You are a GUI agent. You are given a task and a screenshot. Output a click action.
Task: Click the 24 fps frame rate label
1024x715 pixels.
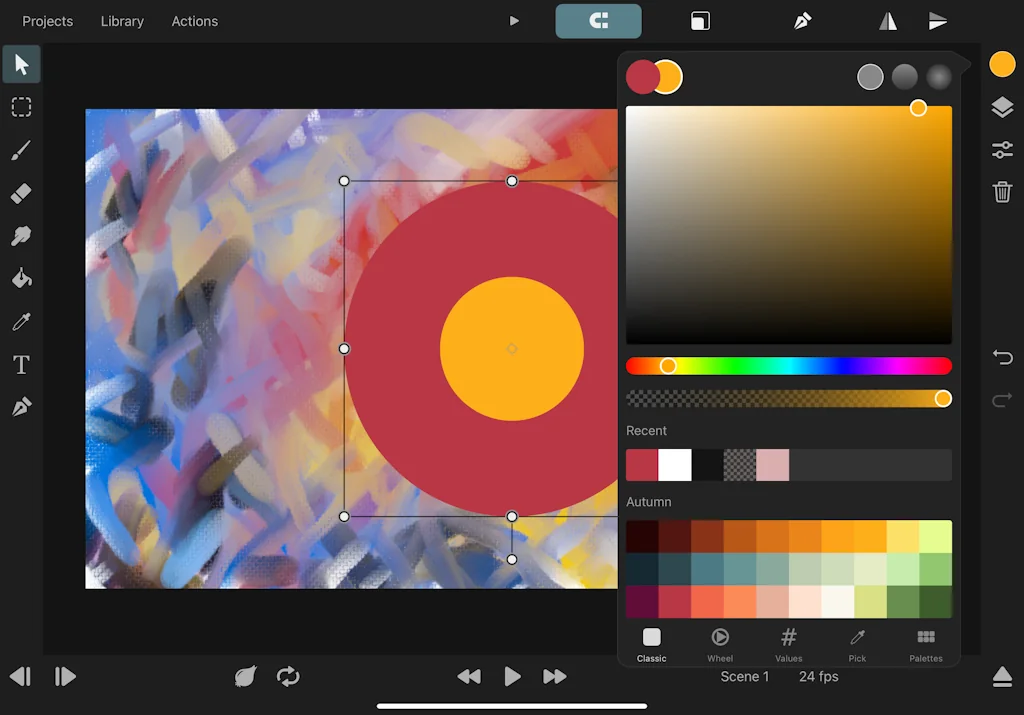pos(818,677)
